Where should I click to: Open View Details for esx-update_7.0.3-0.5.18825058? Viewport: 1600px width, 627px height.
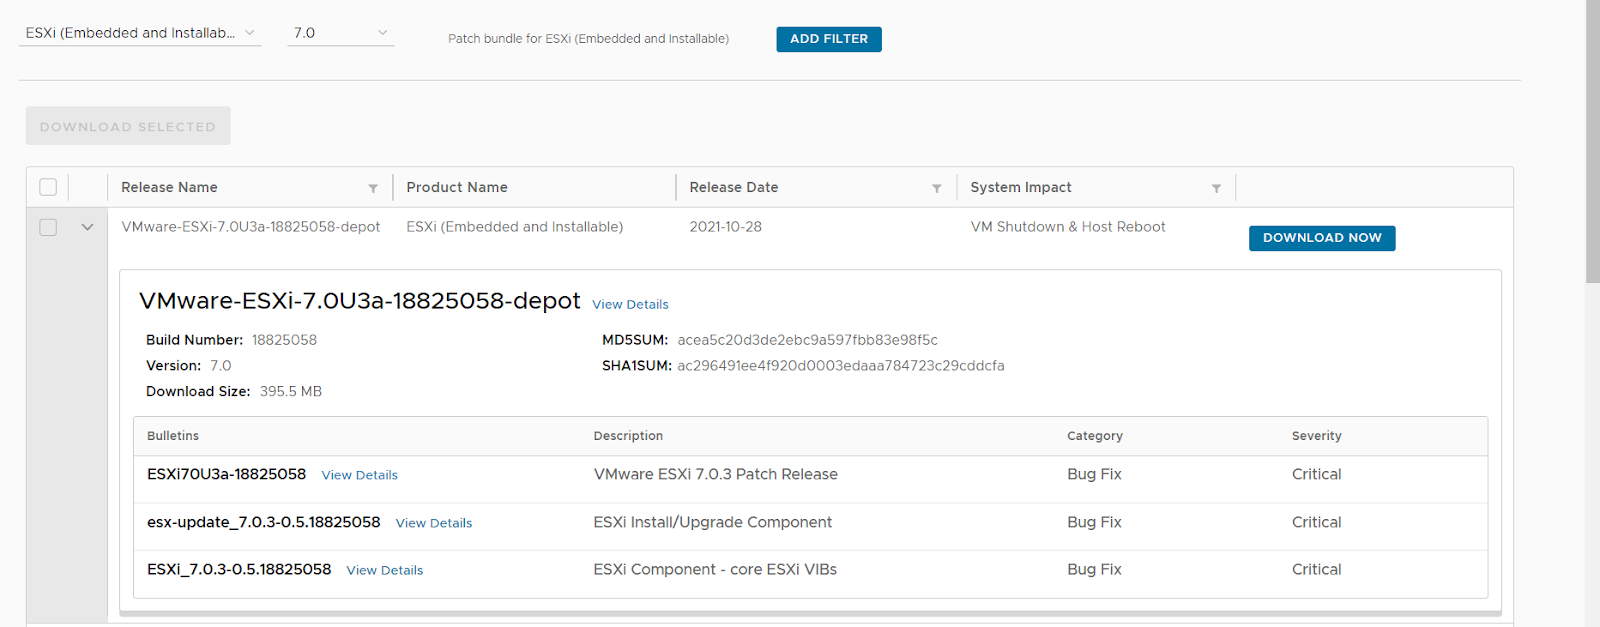click(x=434, y=523)
